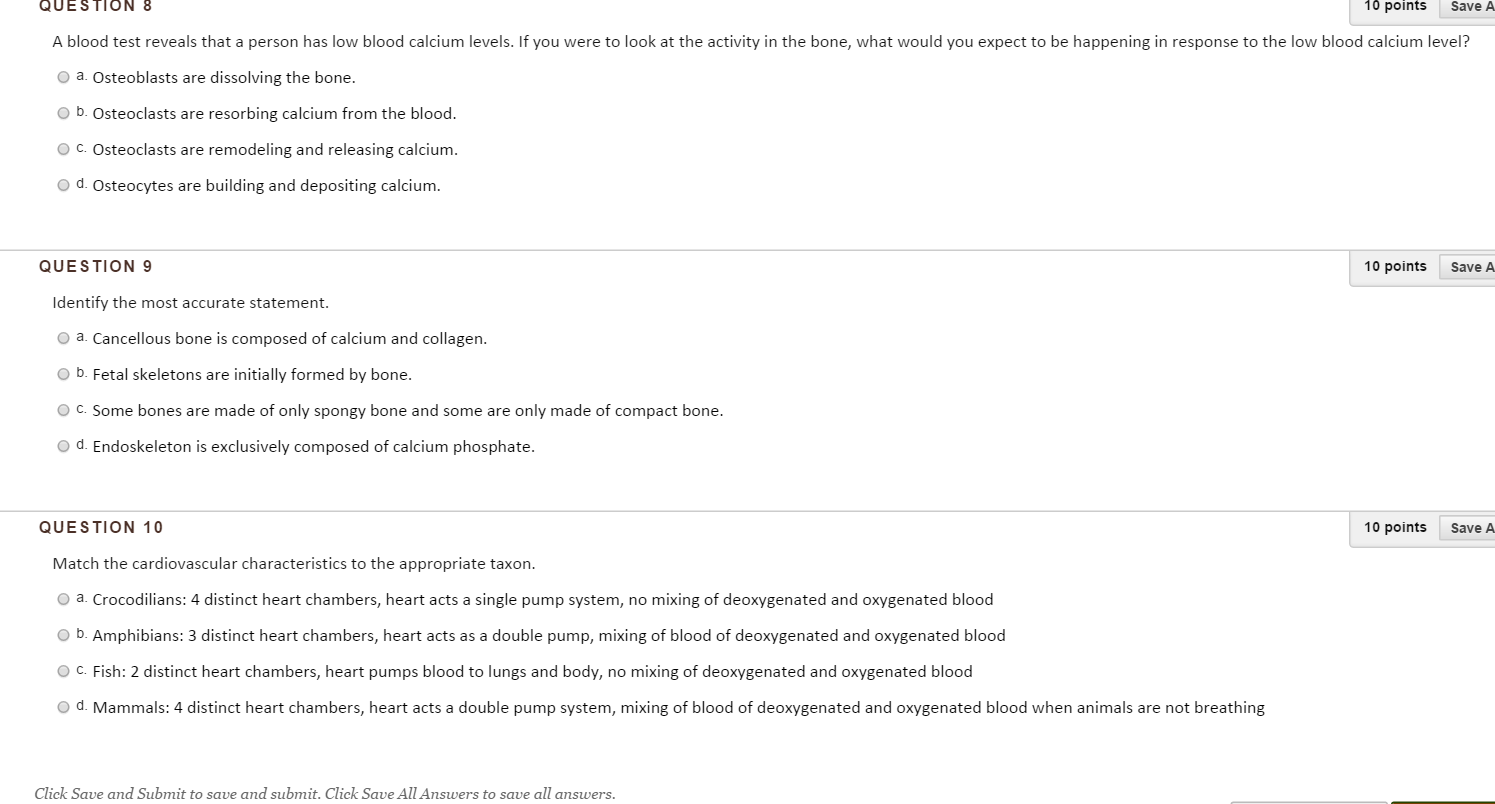Choose the Amphibians answer in Question 10
This screenshot has width=1495, height=804.
pyautogui.click(x=63, y=634)
